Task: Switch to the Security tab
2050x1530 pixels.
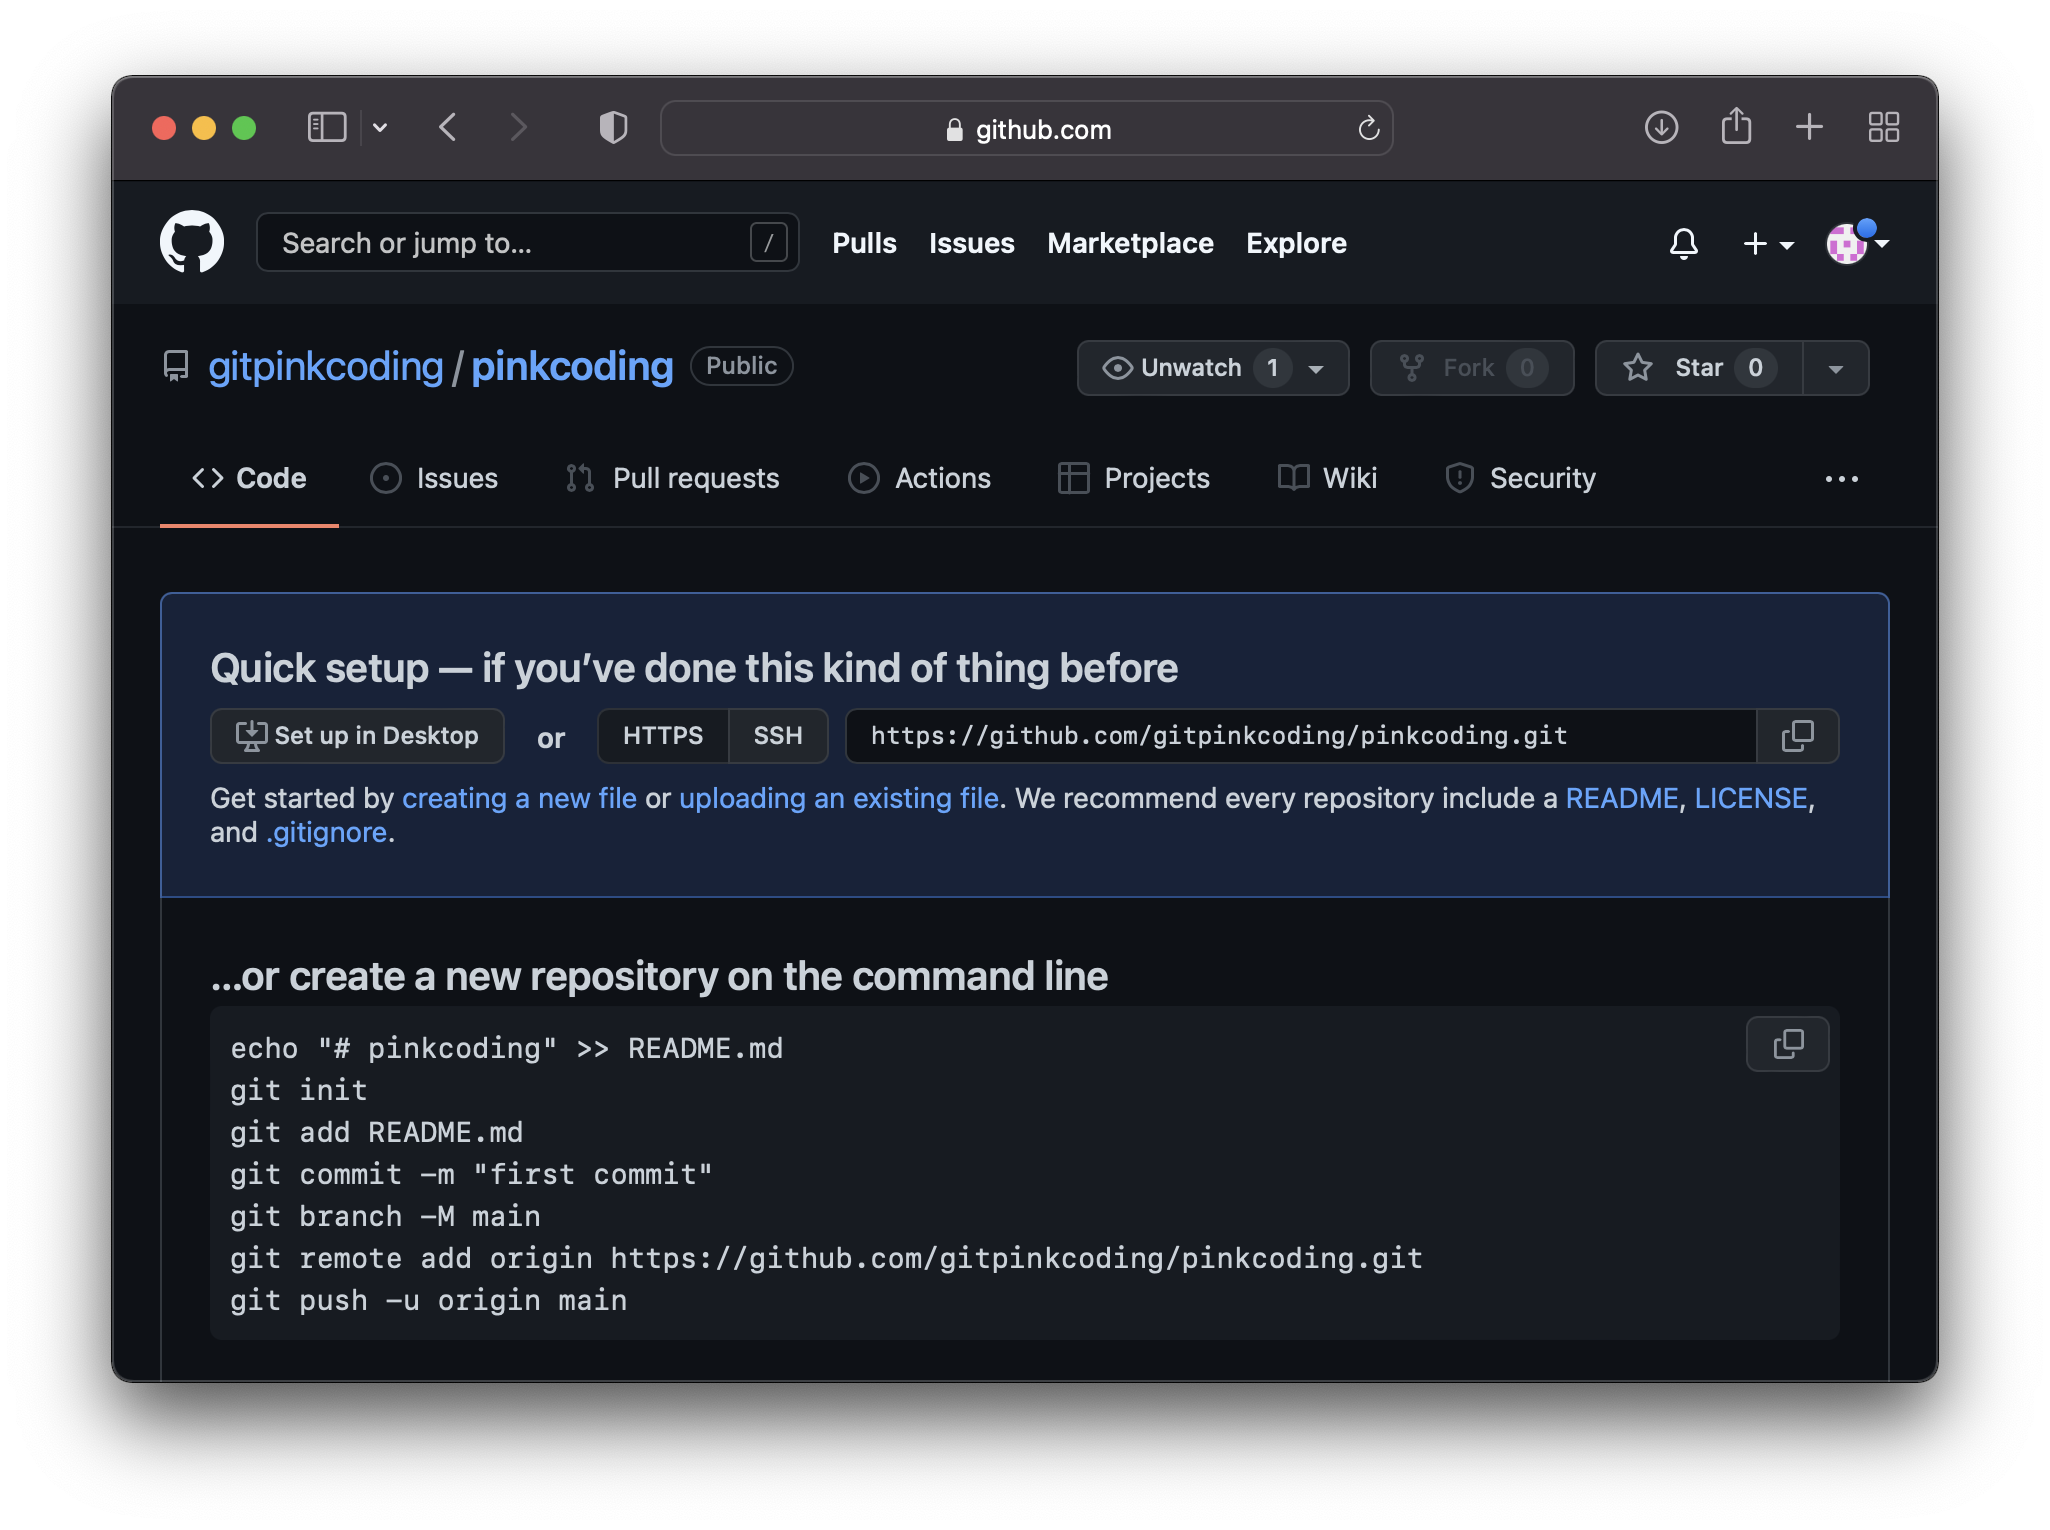Action: click(x=1520, y=478)
